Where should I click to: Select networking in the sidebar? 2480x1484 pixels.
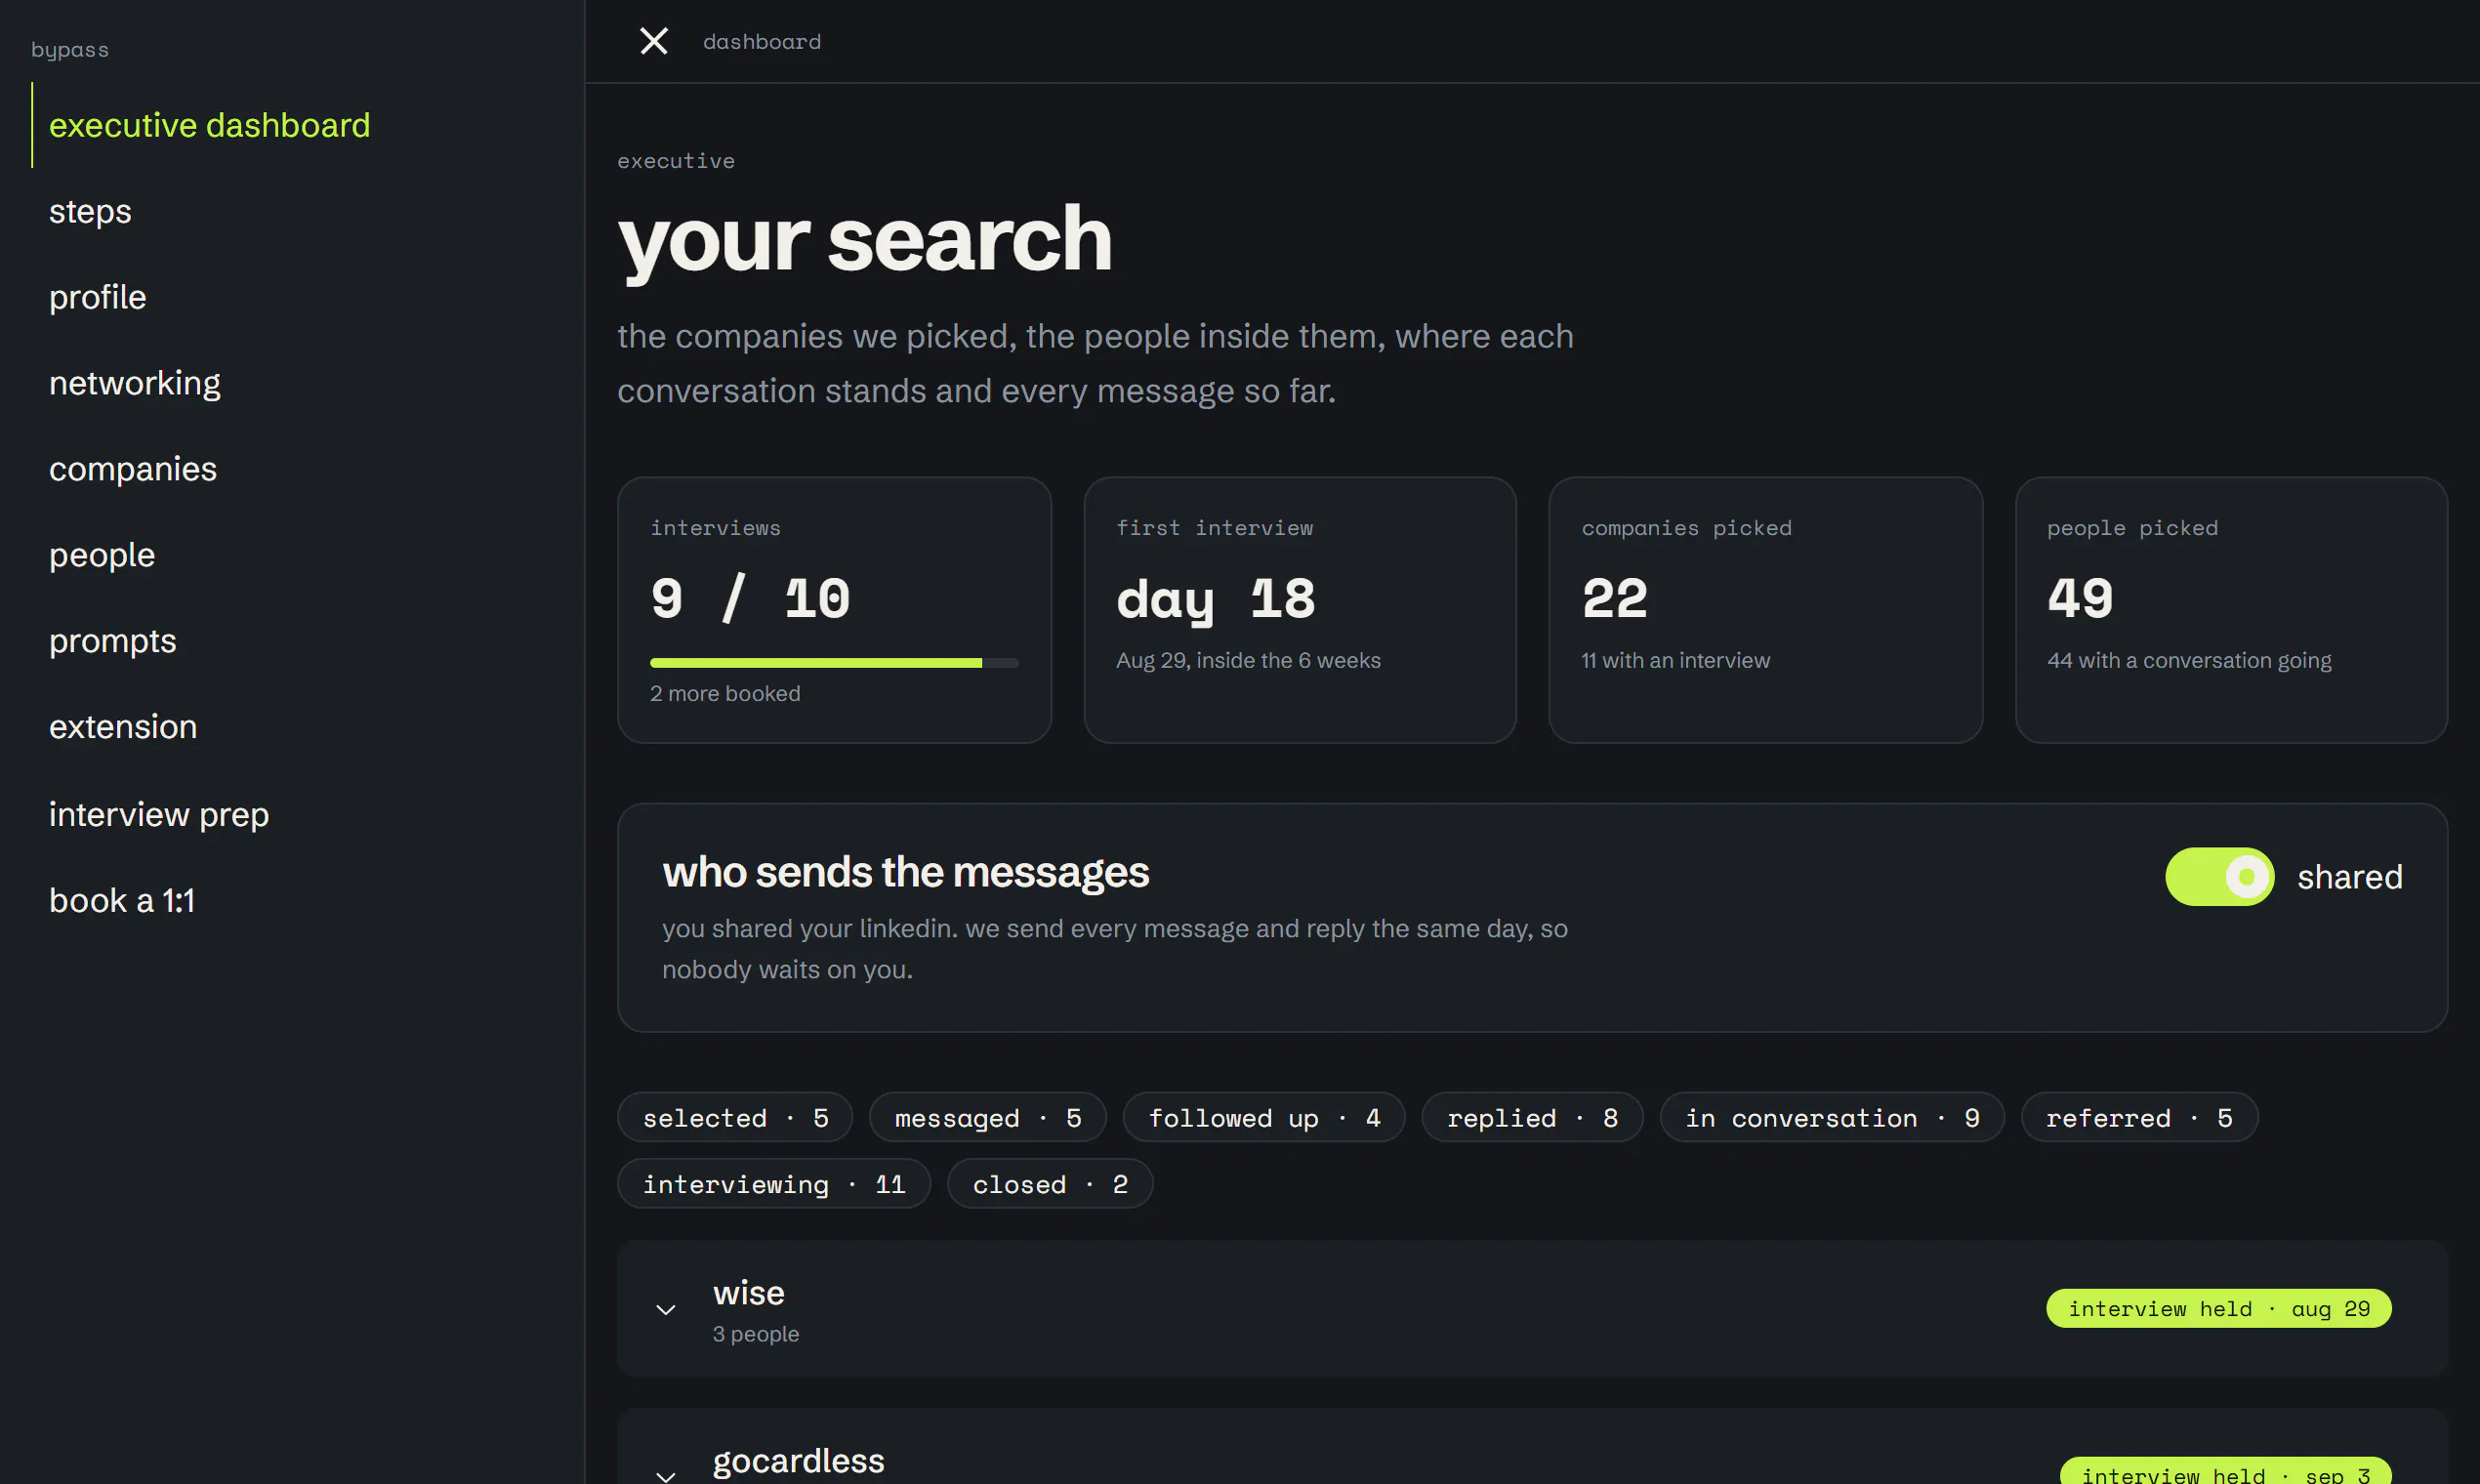(x=135, y=383)
